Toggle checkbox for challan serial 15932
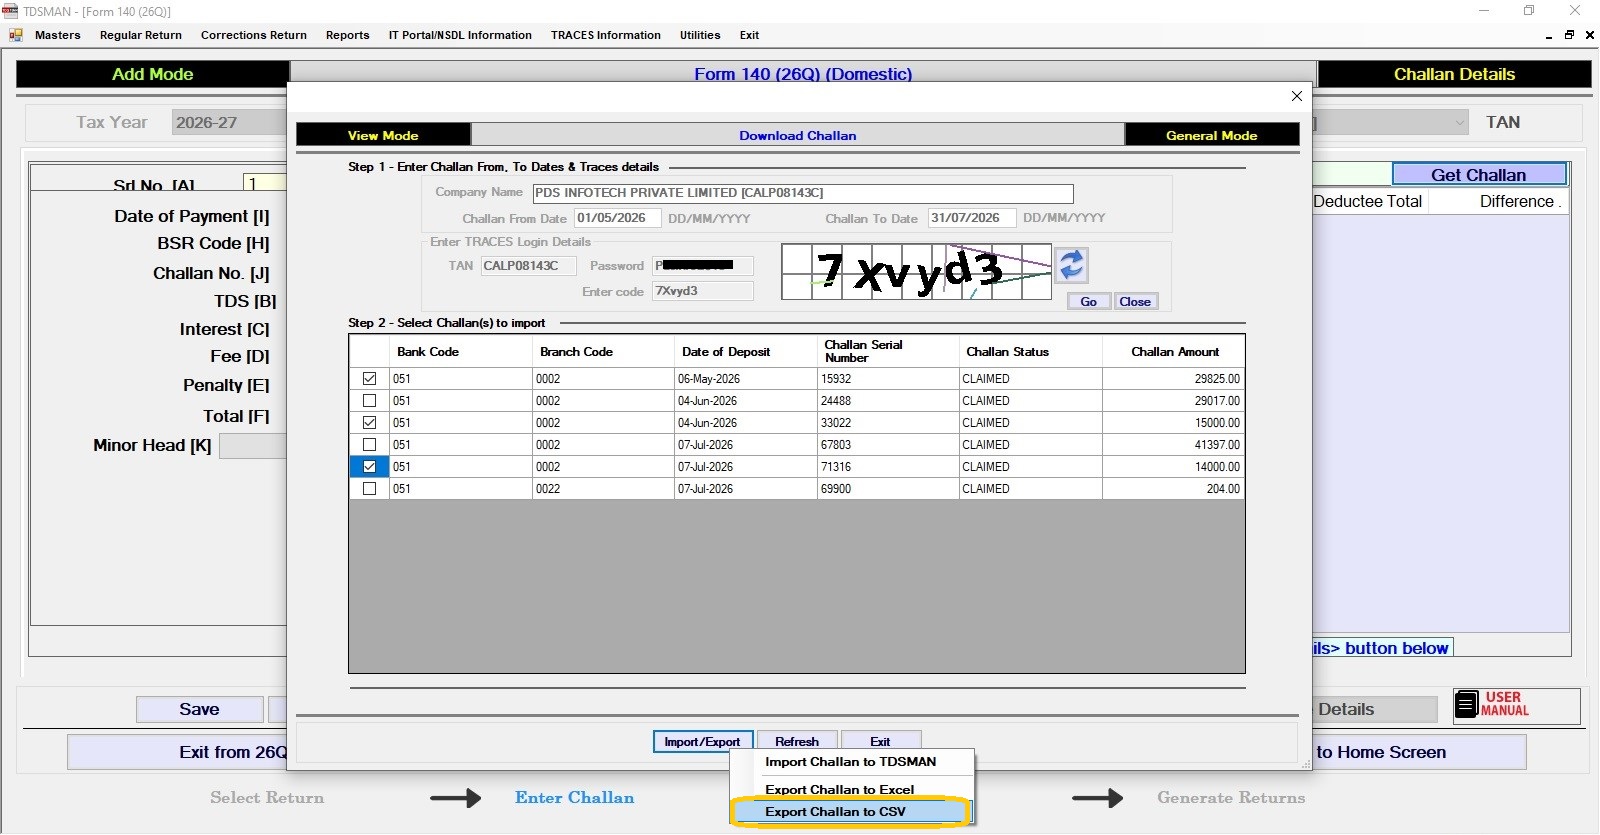The image size is (1600, 835). coord(370,379)
